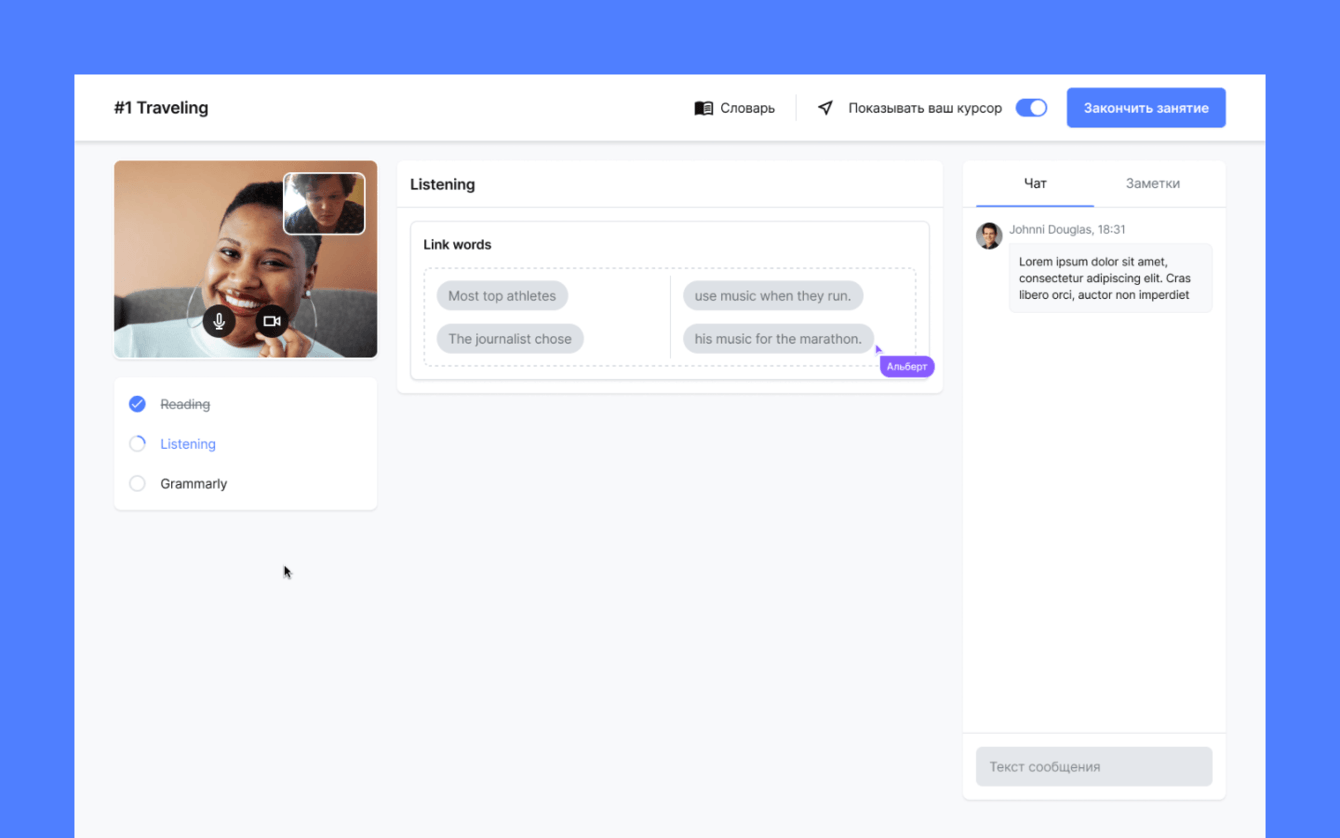Click the Закончить занятие button

pyautogui.click(x=1146, y=108)
